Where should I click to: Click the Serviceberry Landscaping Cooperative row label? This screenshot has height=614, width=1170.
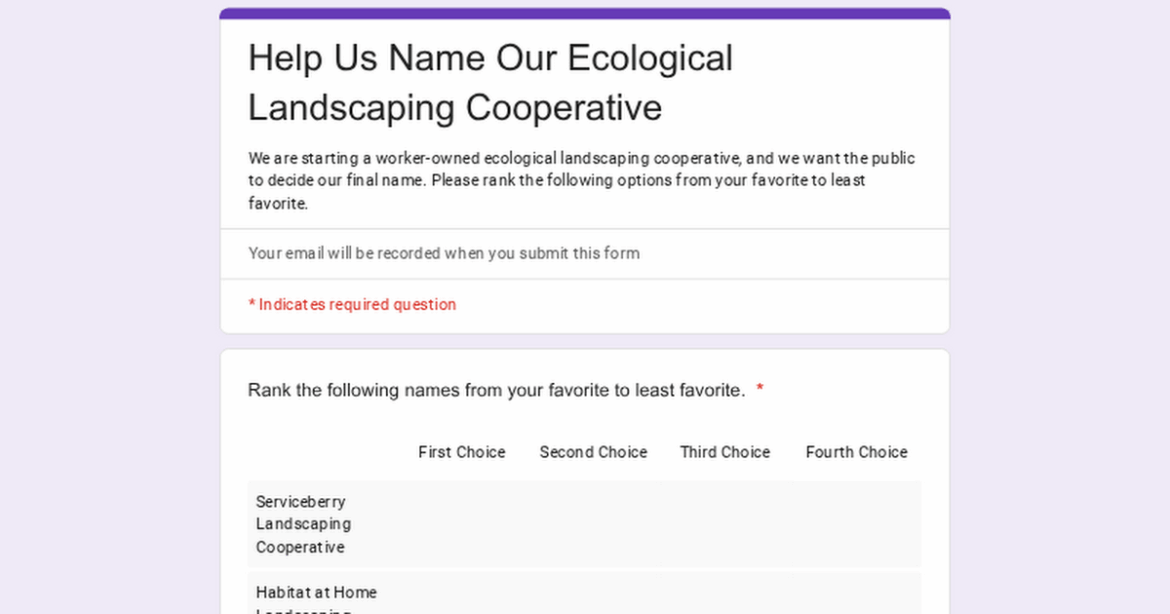coord(302,524)
